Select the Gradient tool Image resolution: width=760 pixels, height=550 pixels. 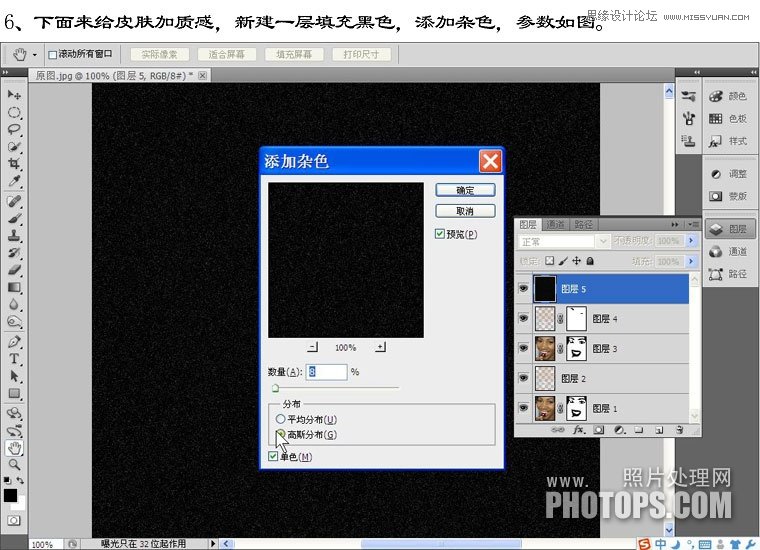[x=14, y=287]
